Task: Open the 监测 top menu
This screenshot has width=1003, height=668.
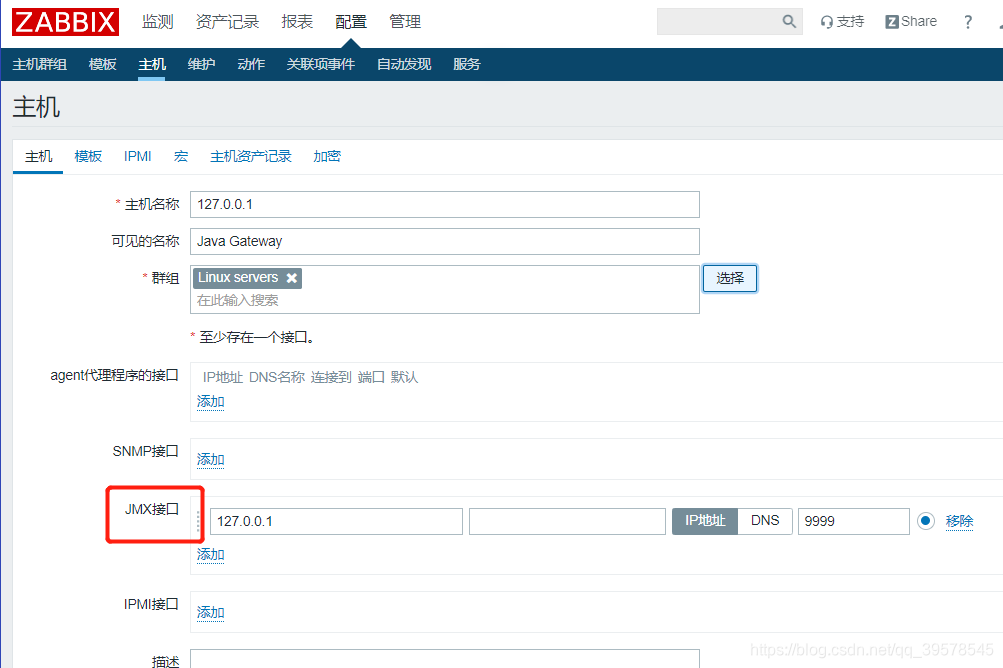Action: [157, 22]
